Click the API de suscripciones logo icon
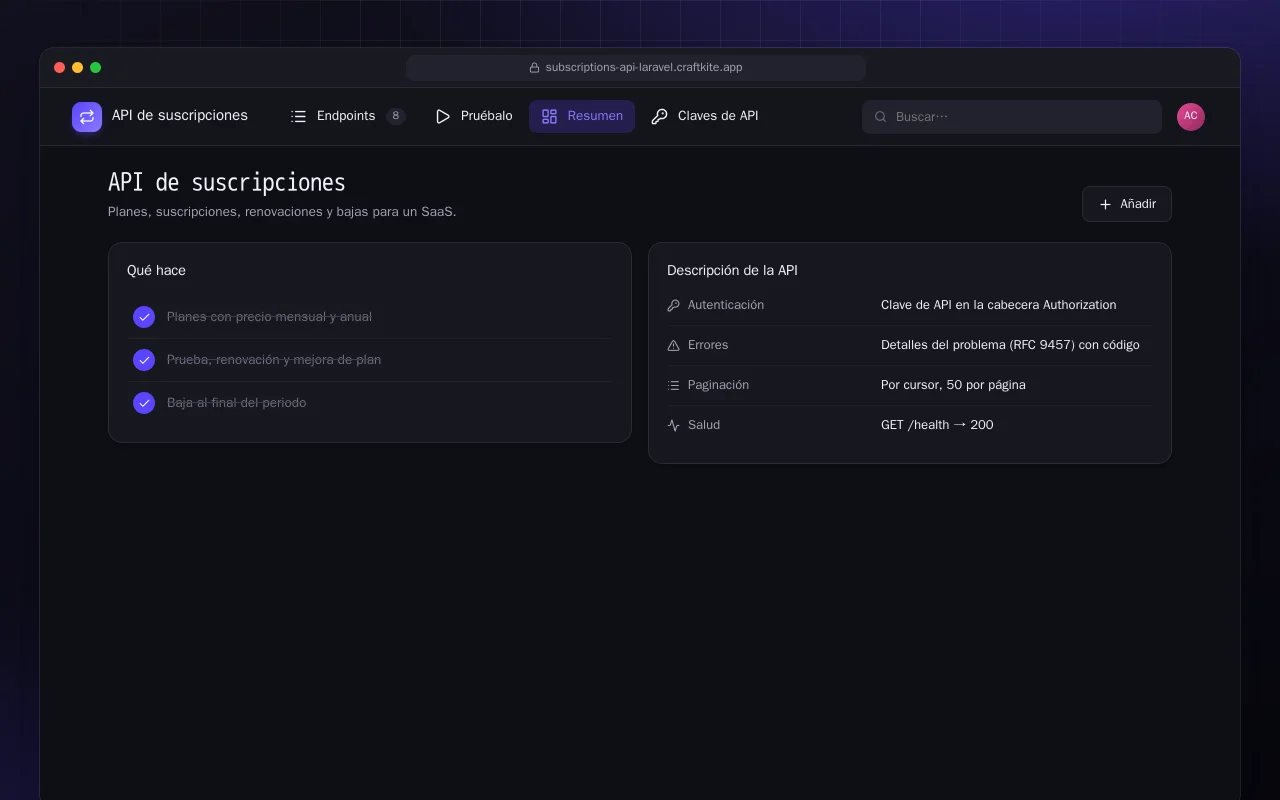Image resolution: width=1280 pixels, height=800 pixels. [87, 117]
